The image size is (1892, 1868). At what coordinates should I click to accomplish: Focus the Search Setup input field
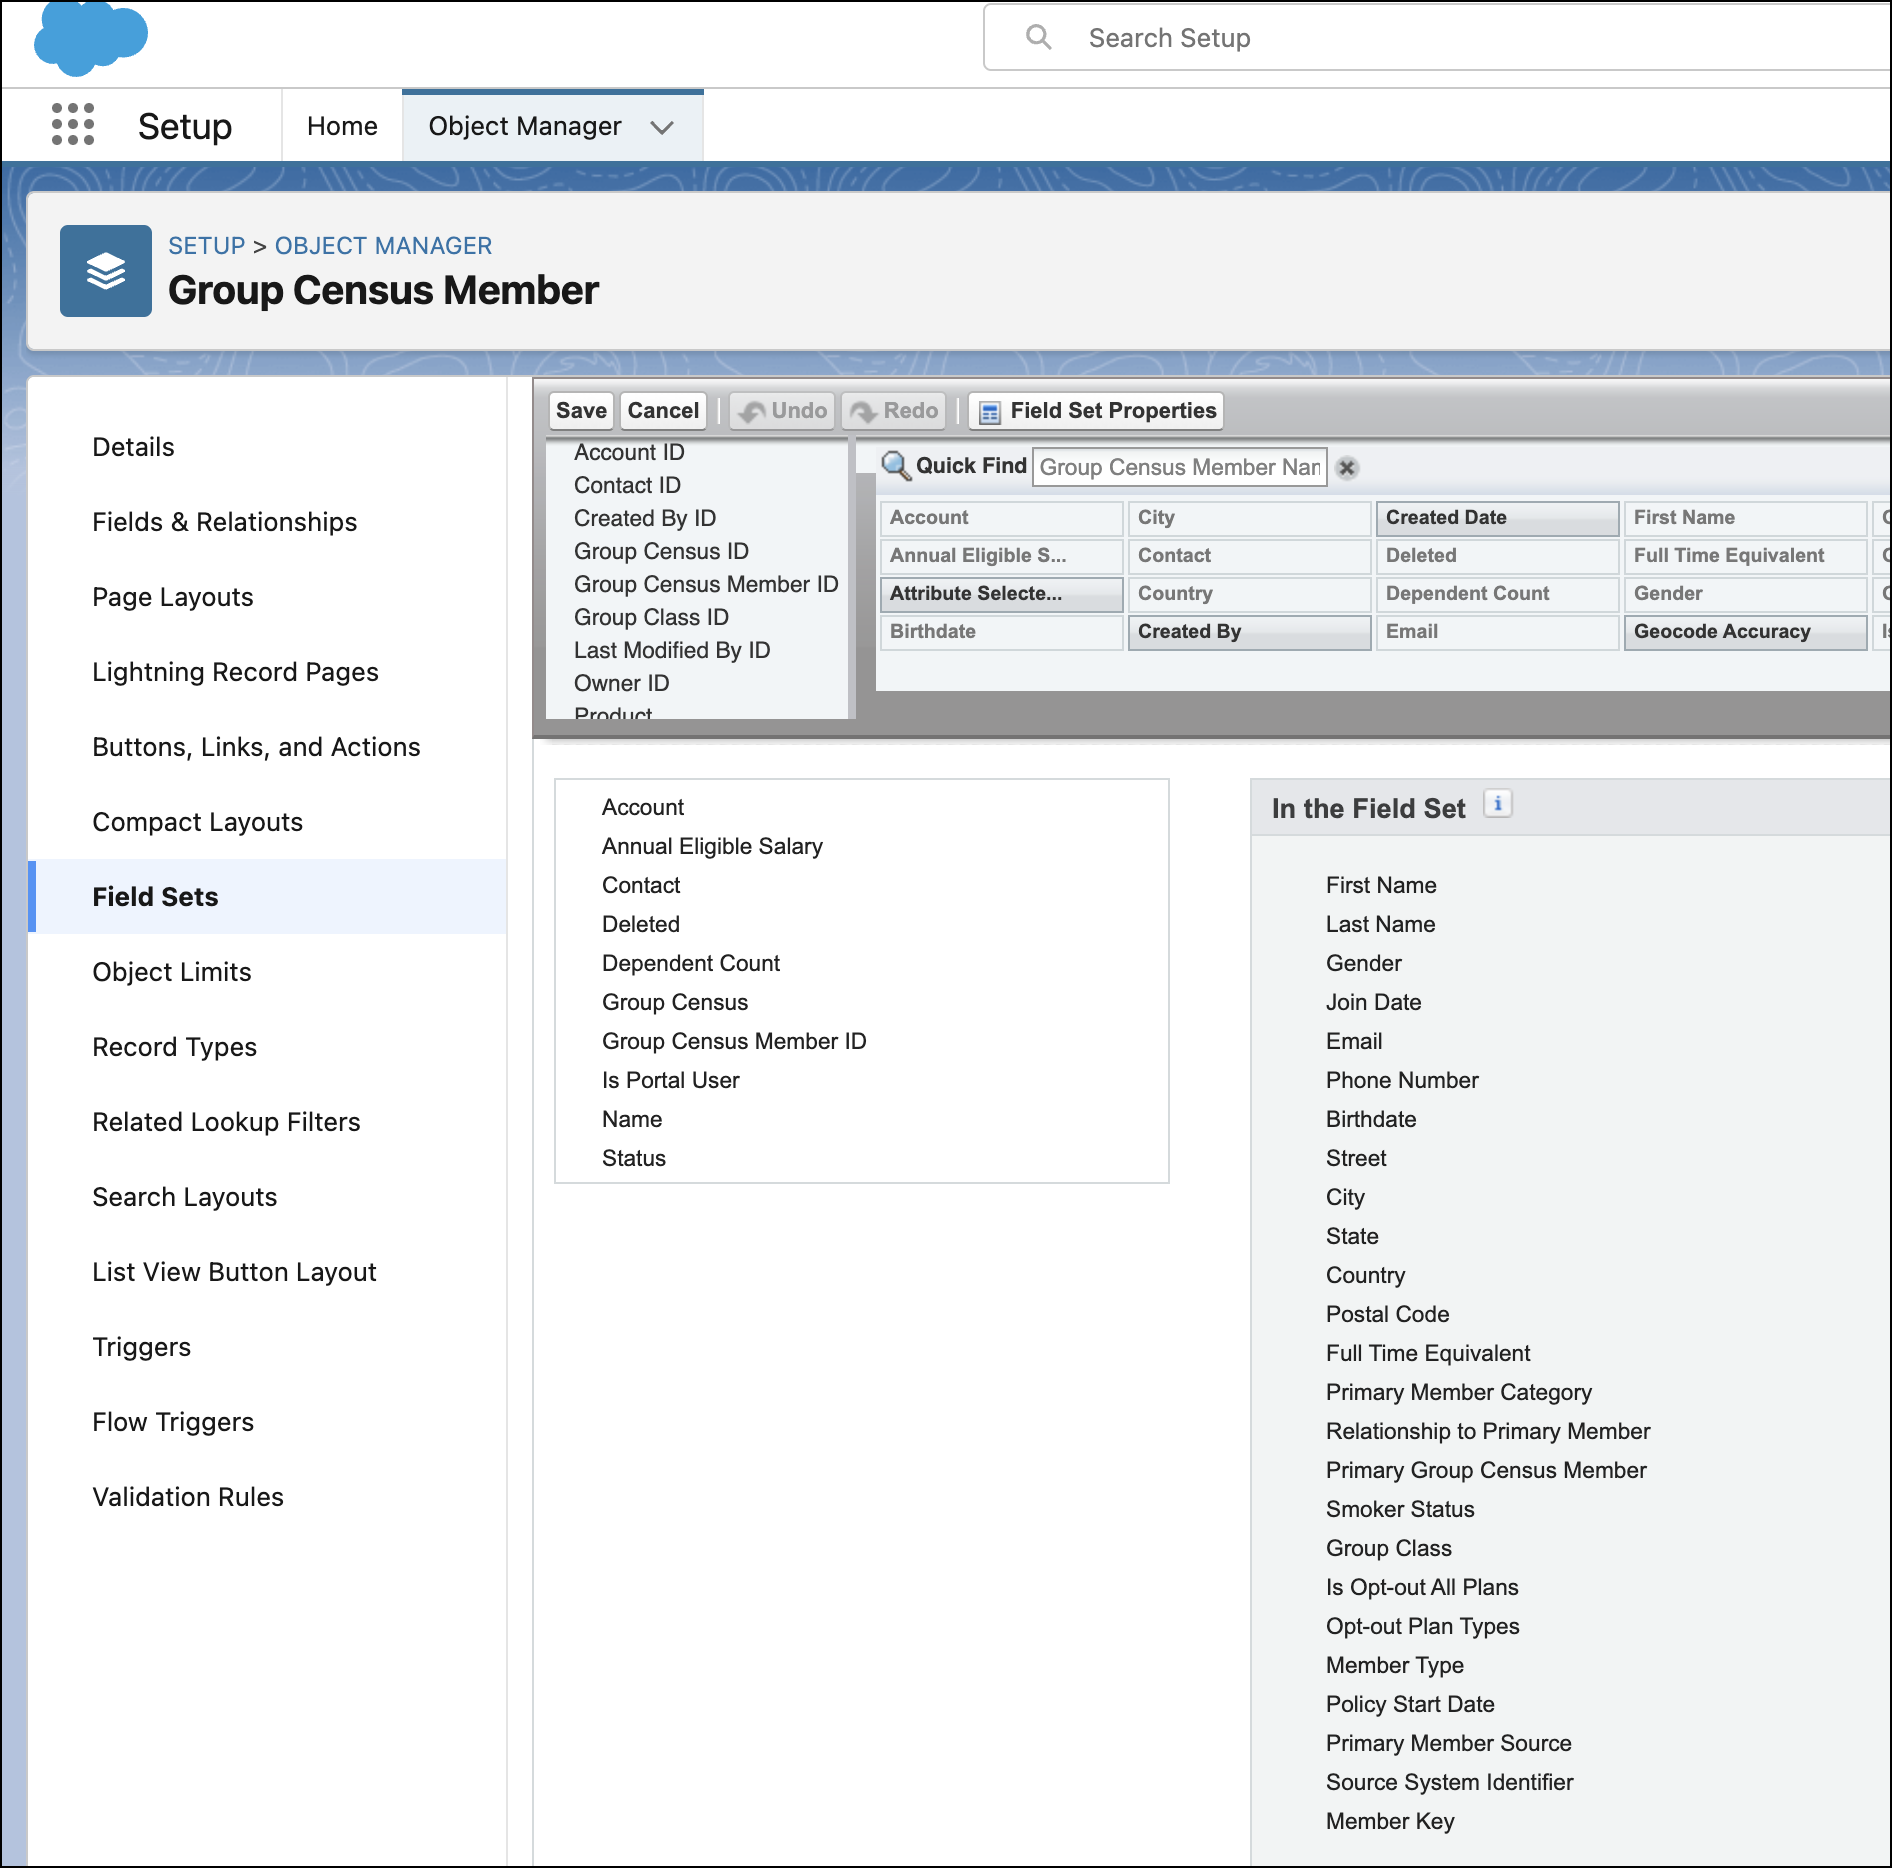1437,38
